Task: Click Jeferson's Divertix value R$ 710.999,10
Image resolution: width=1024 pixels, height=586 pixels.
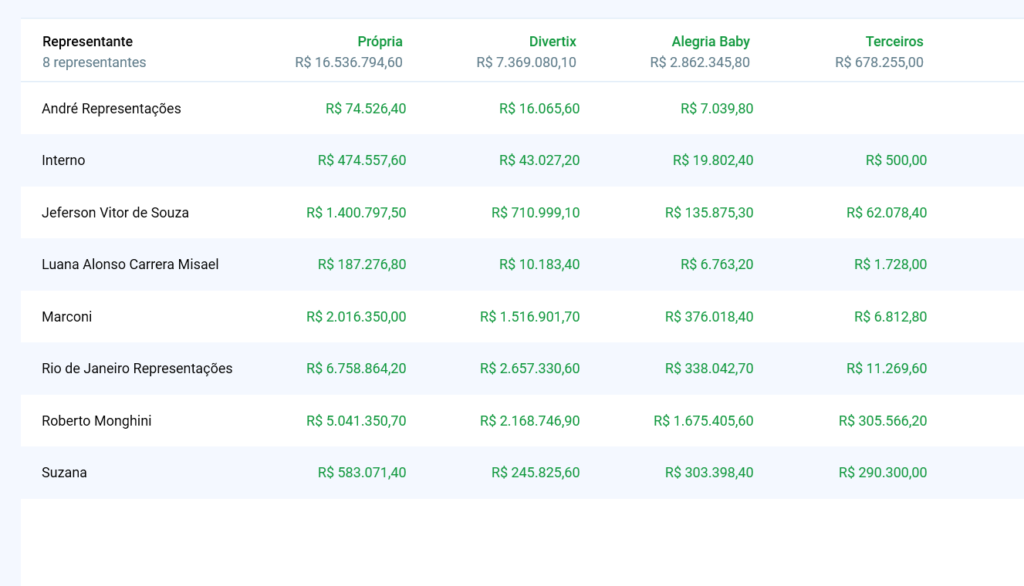Action: coord(536,213)
